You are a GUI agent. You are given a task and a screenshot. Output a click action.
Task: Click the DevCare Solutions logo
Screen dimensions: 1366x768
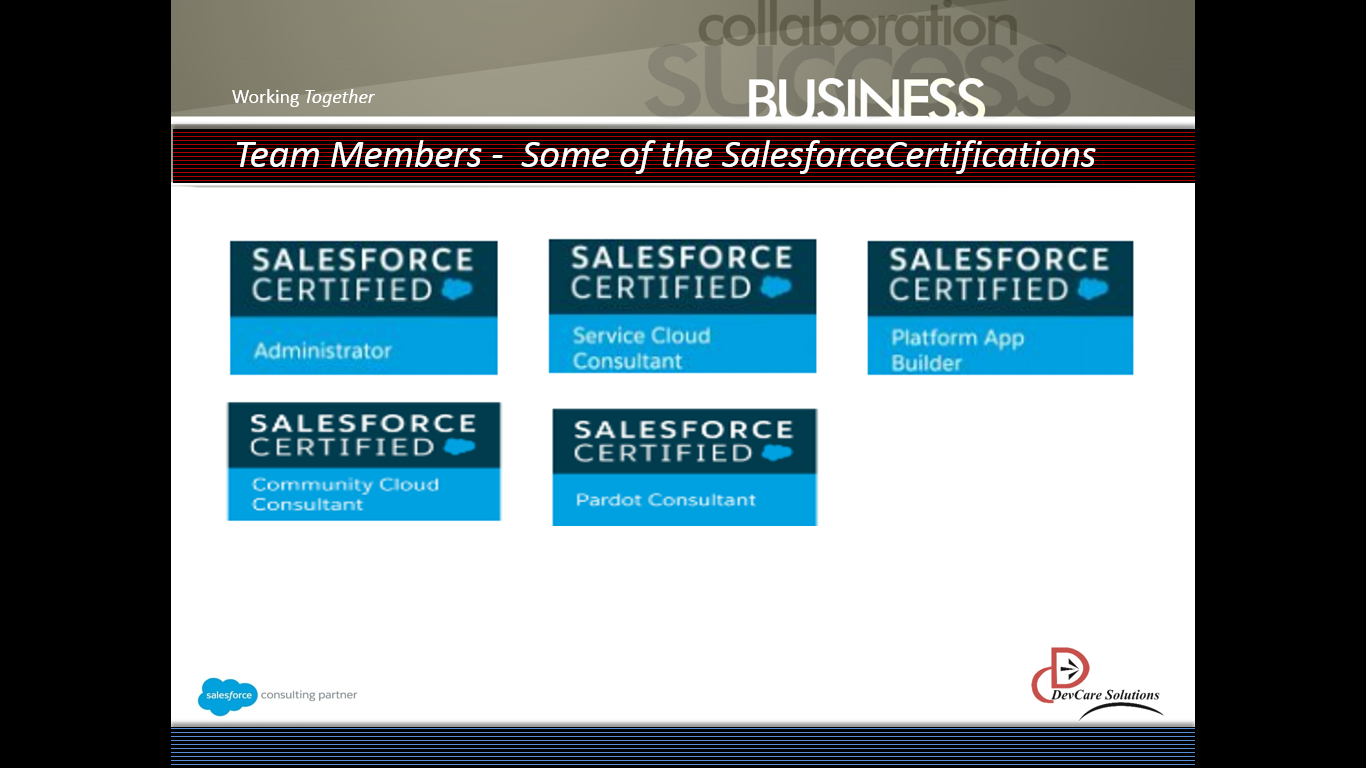1097,682
